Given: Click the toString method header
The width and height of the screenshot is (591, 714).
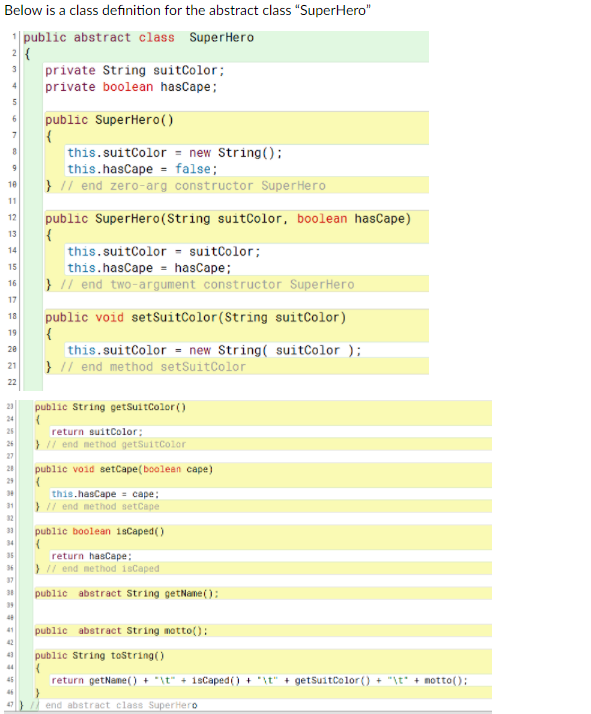Looking at the screenshot, I should 99,656.
